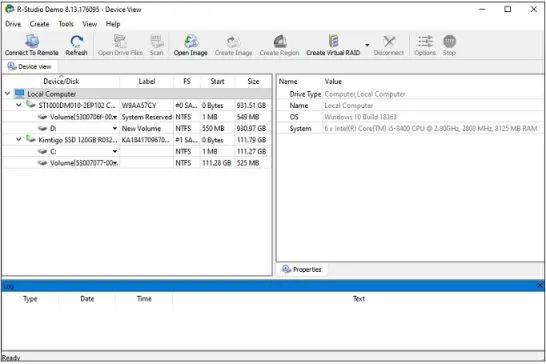Click the Connect To Remote toolbar icon

click(32, 41)
